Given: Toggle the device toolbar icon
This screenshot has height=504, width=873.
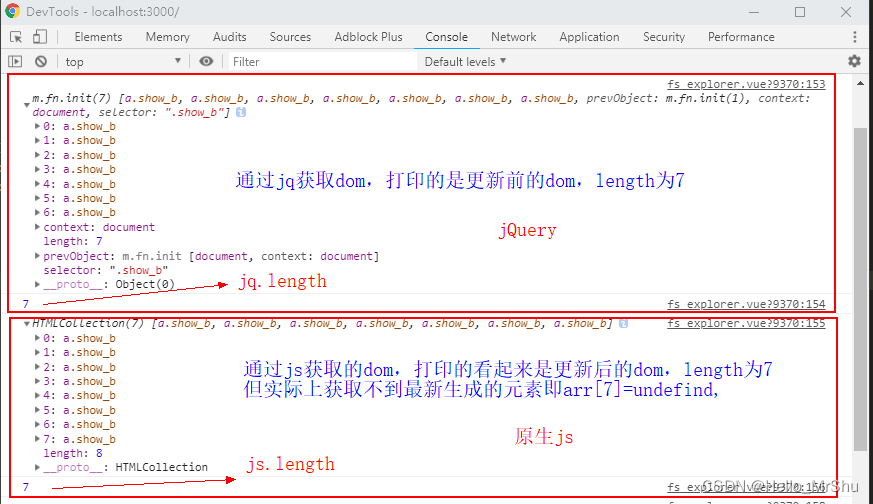Looking at the screenshot, I should [40, 37].
